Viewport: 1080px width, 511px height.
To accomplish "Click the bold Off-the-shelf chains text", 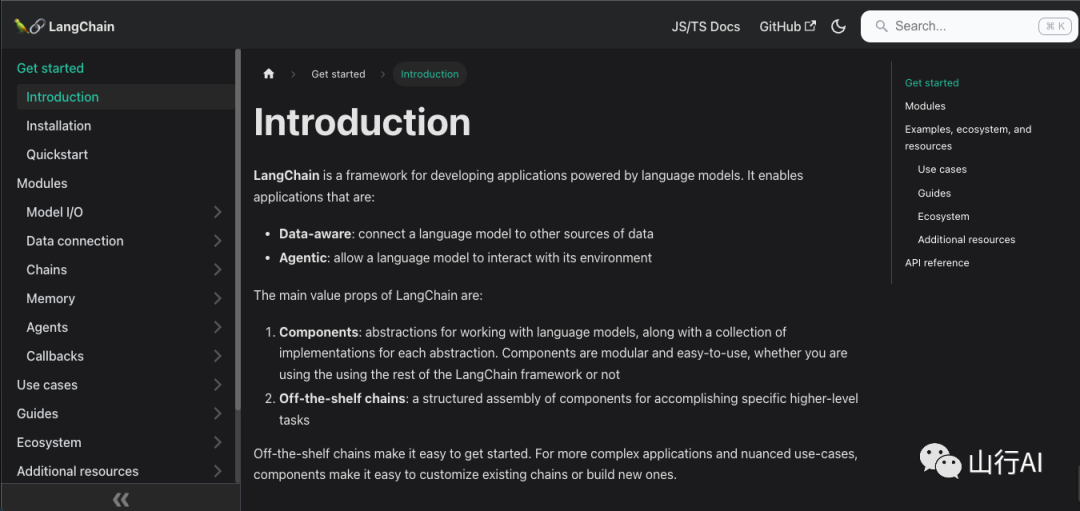I will 342,399.
